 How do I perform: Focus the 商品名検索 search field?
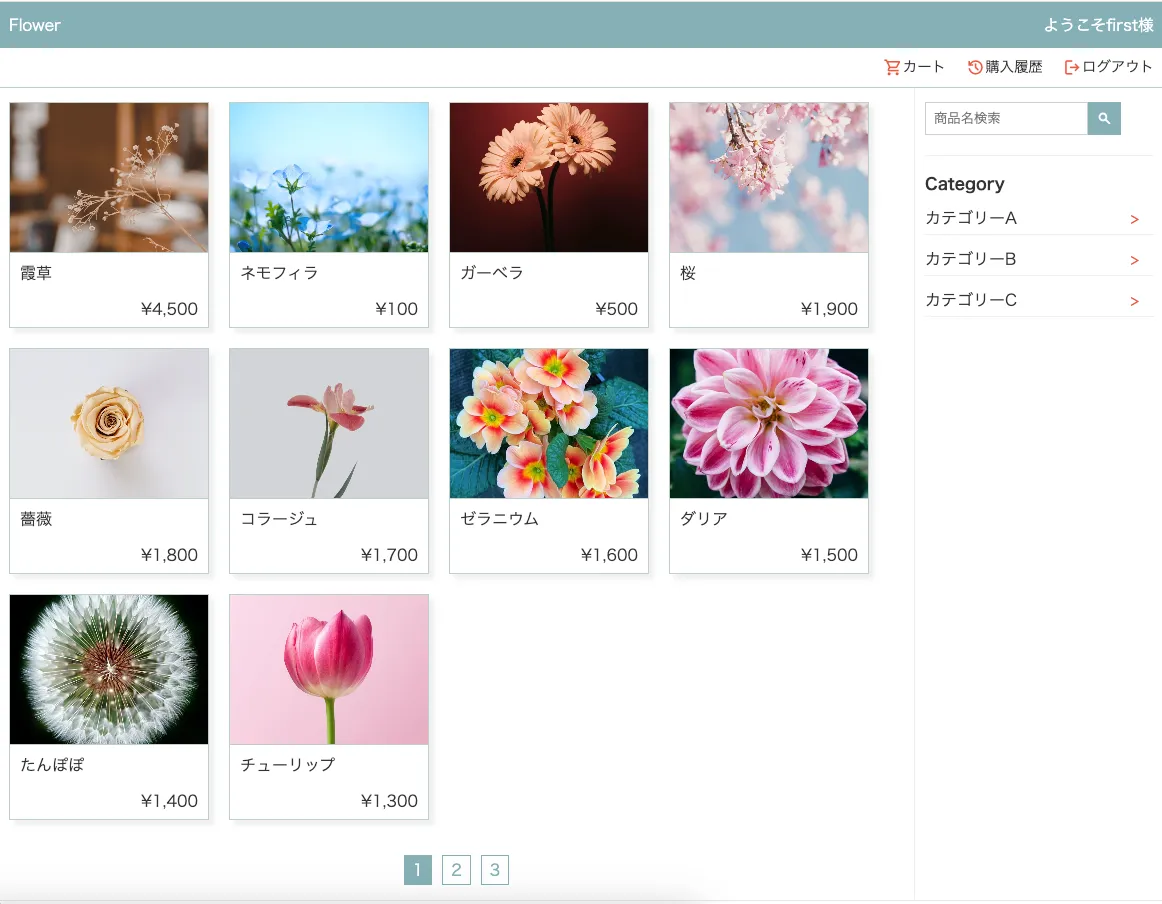click(x=1005, y=118)
